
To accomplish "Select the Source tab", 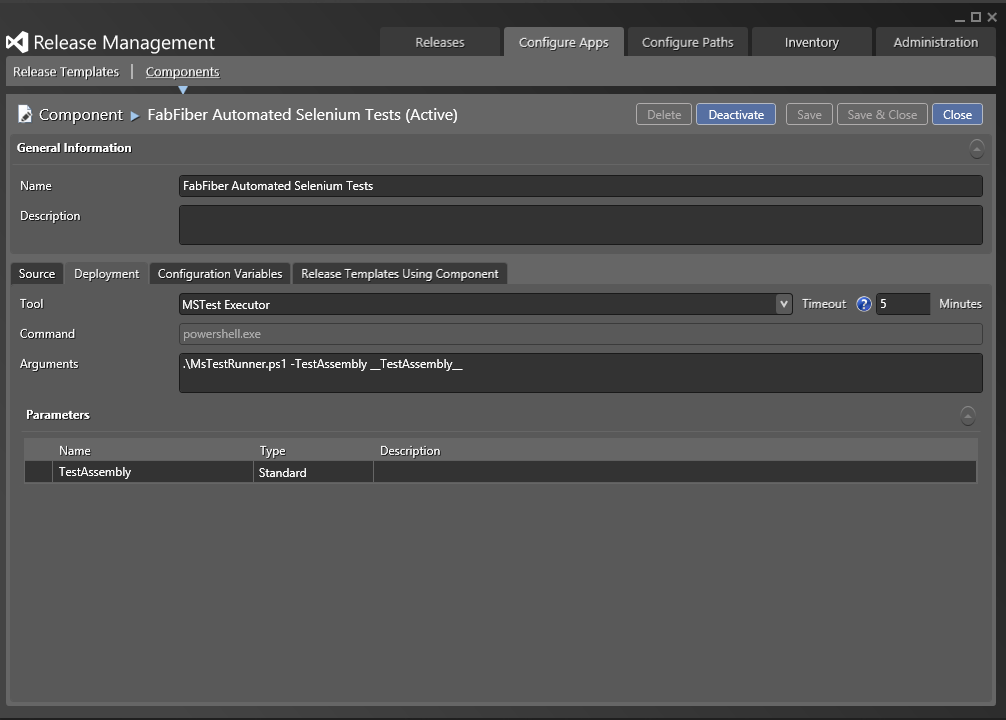I will tap(37, 274).
